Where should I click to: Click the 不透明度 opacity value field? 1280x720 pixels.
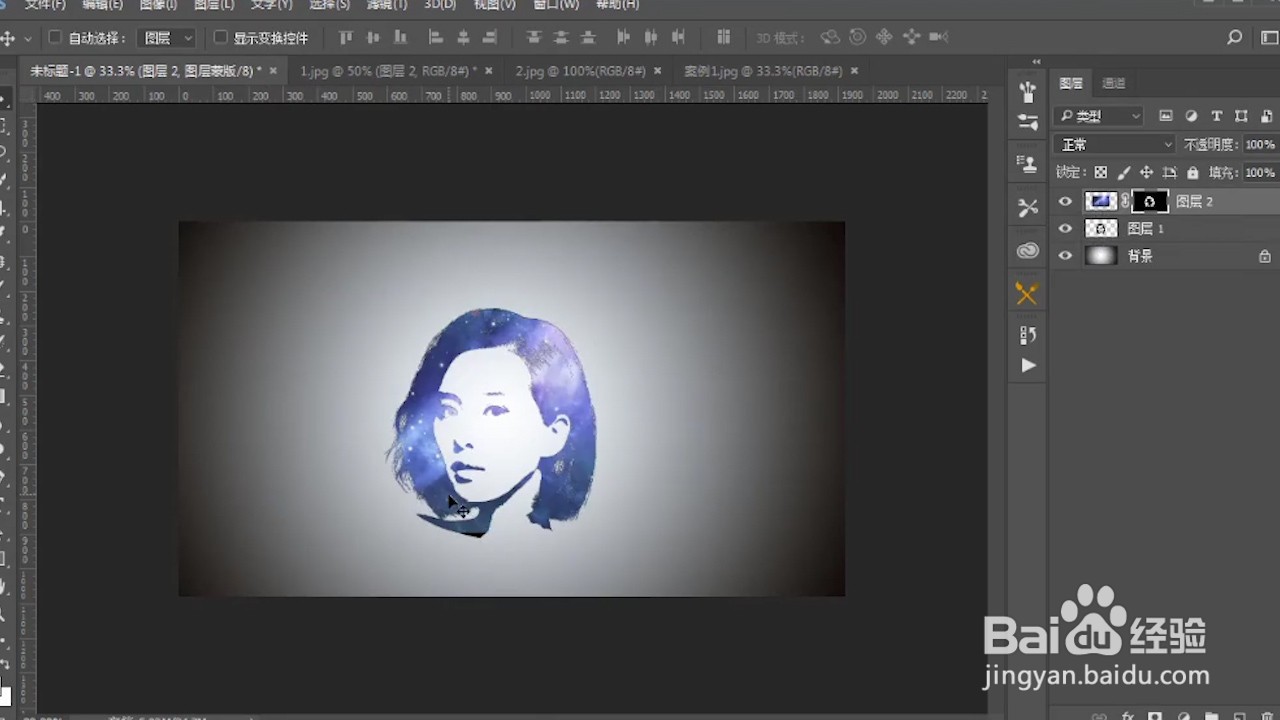tap(1260, 145)
